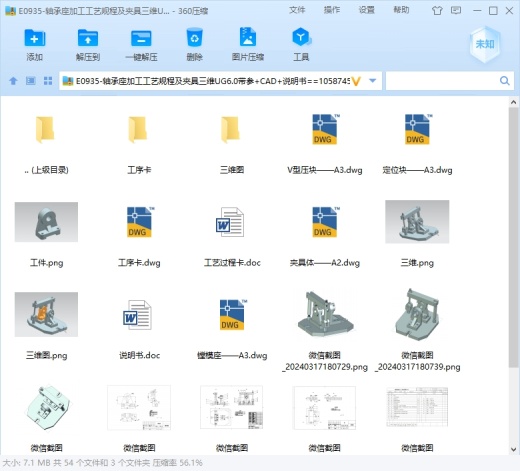This screenshot has height=471, width=520.
Task: Switch to list view icon
Action: tap(31, 81)
